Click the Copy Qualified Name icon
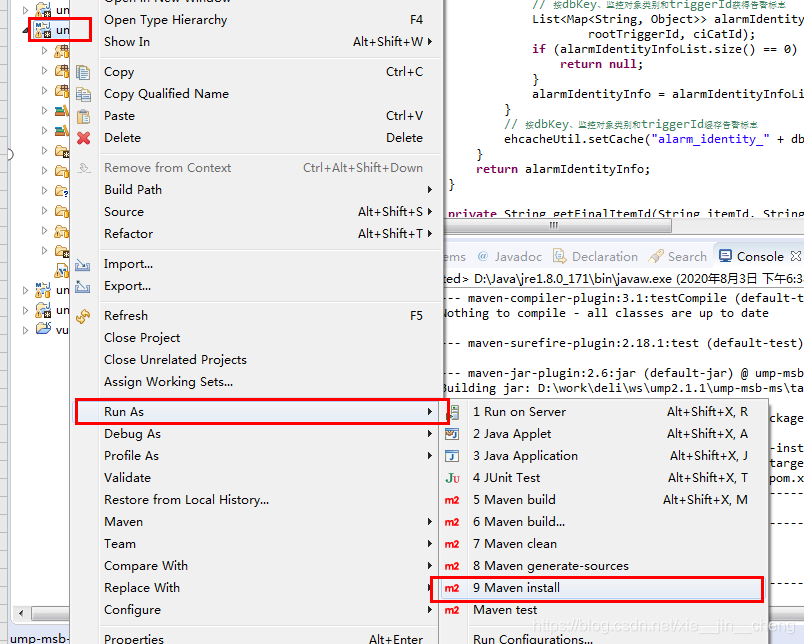Image resolution: width=804 pixels, height=644 pixels. 83,94
